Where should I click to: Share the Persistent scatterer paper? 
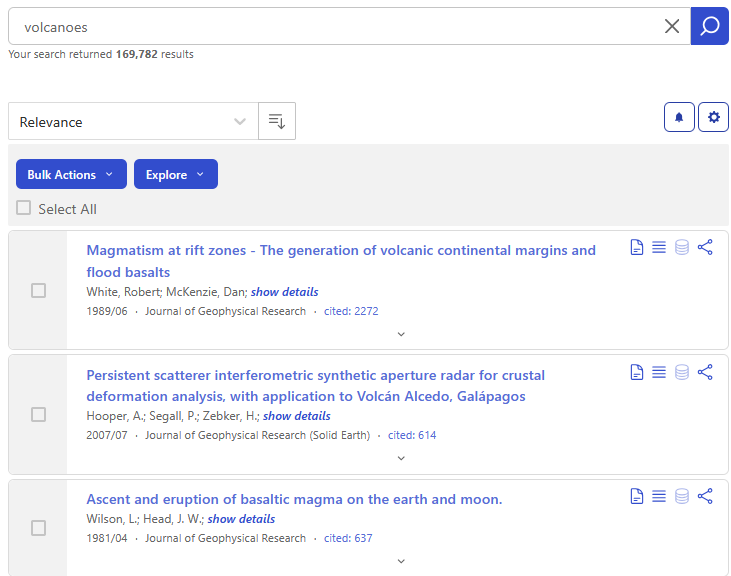coord(705,372)
